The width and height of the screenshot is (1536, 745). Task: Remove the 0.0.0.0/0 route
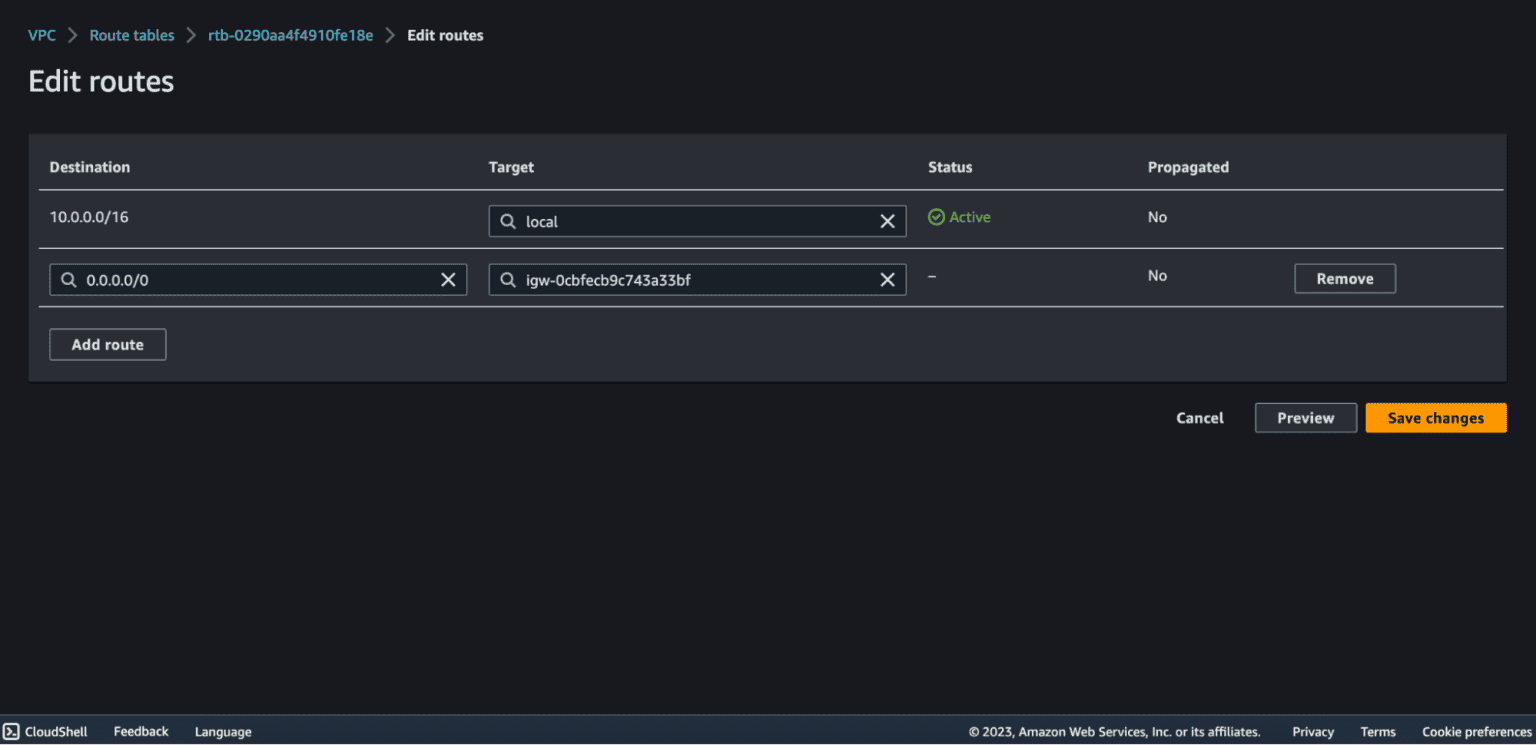coord(1344,279)
